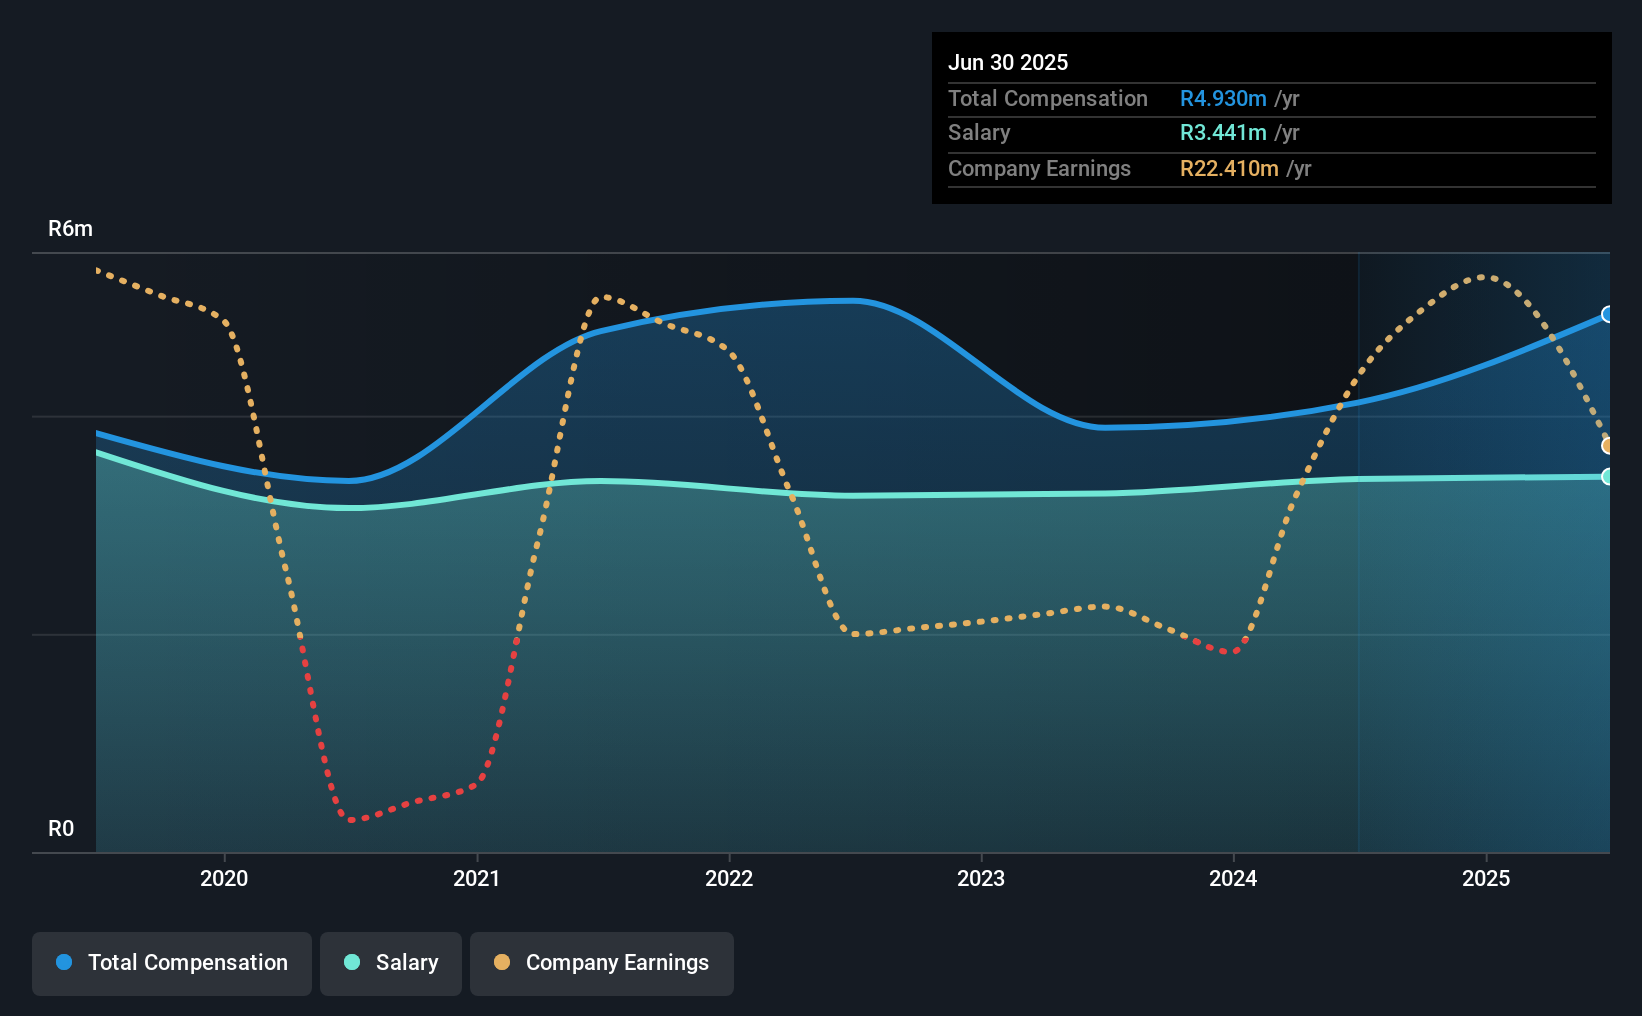Toggle the Company Earnings legend series

pyautogui.click(x=602, y=963)
